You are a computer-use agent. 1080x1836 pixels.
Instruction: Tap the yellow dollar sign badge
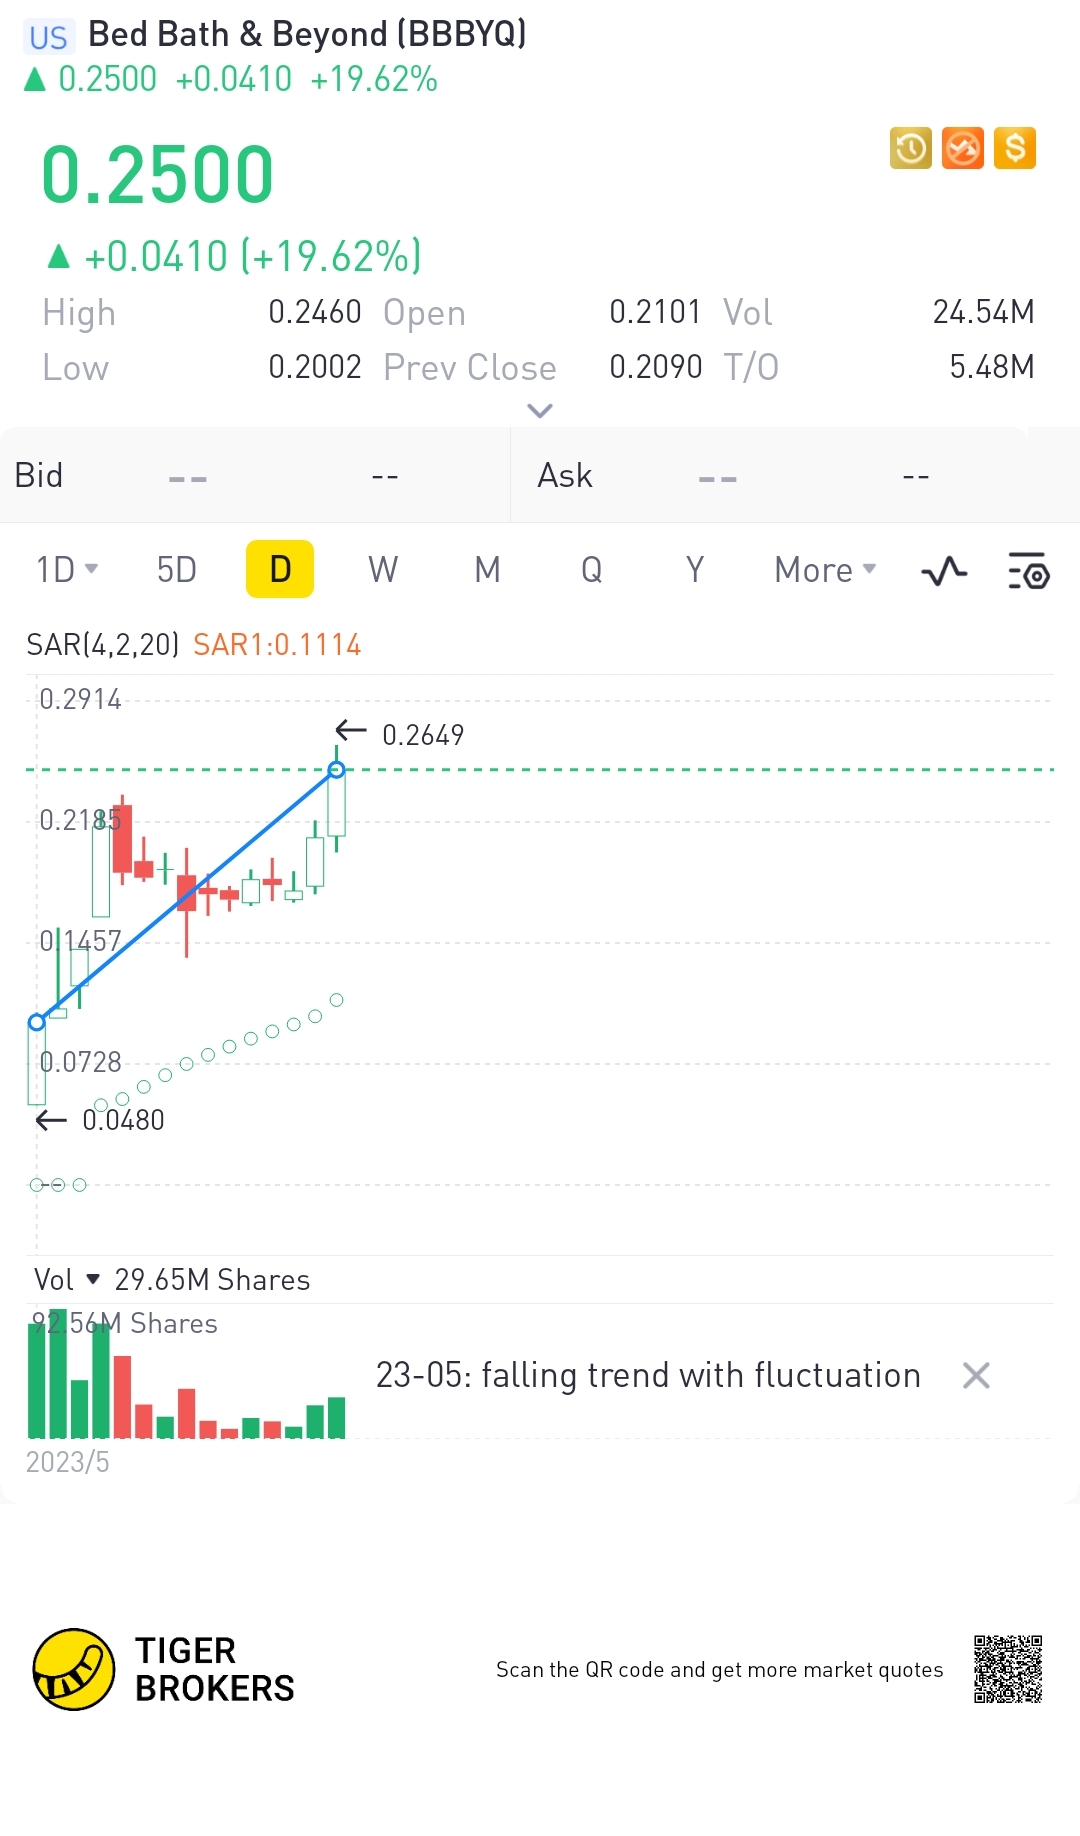tap(1015, 149)
